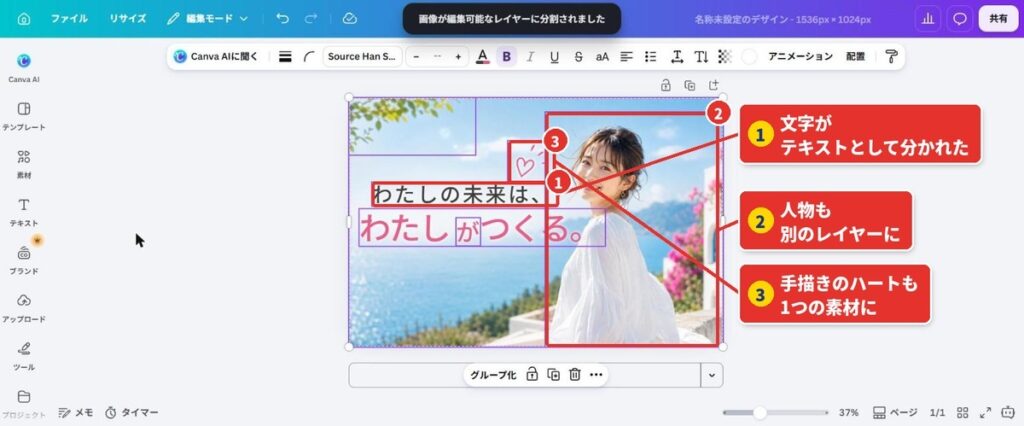This screenshot has width=1024, height=426.
Task: Open the アップロード sidebar tab
Action: coord(24,308)
